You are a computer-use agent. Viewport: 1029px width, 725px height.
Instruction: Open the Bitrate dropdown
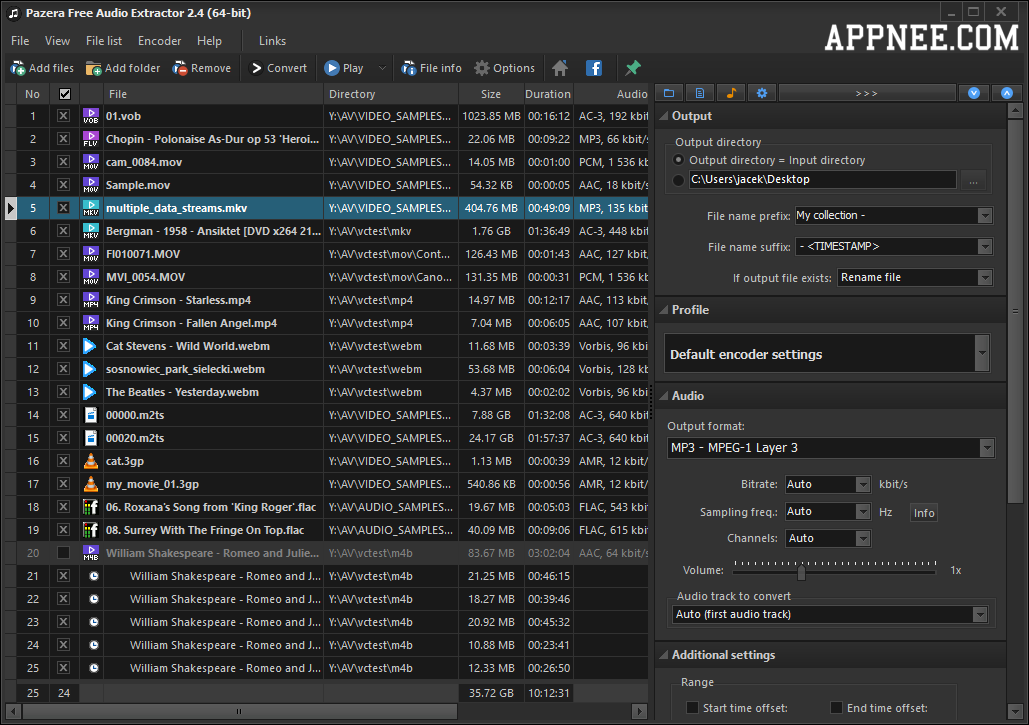pyautogui.click(x=863, y=484)
